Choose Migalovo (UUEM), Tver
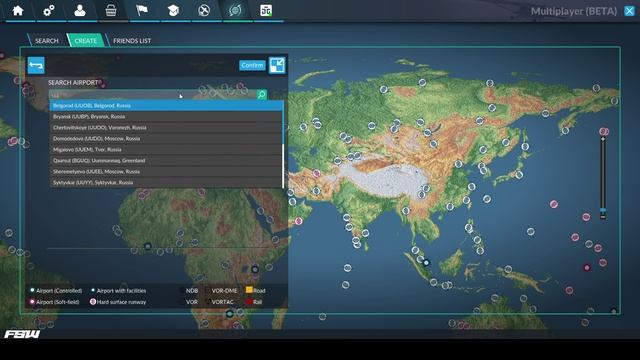 click(165, 150)
